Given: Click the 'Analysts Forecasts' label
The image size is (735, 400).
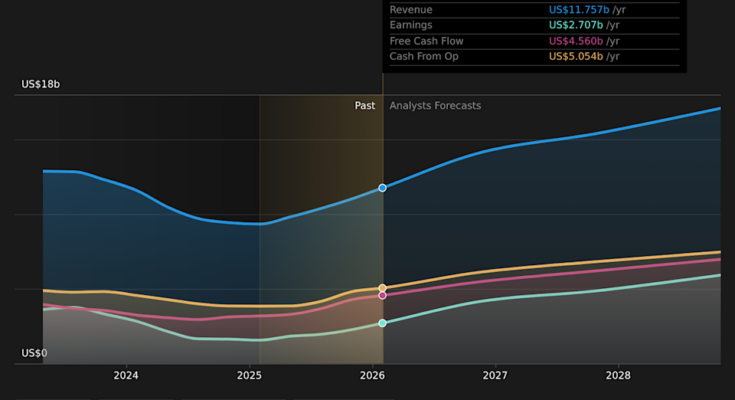Looking at the screenshot, I should tap(435, 106).
